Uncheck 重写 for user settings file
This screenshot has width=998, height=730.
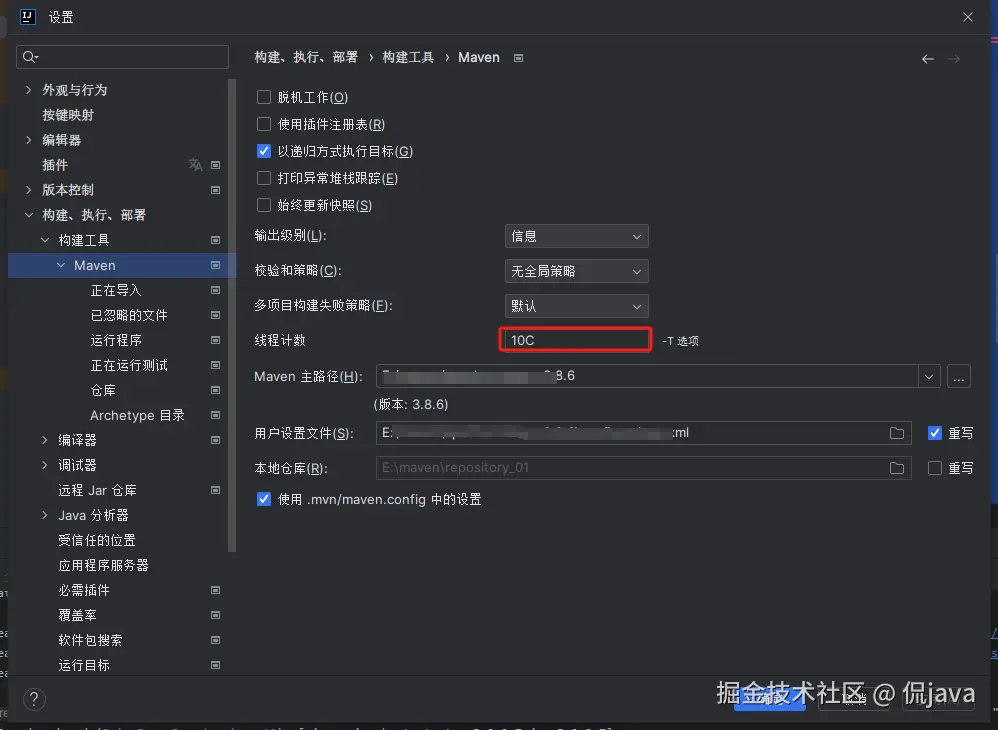click(x=934, y=433)
